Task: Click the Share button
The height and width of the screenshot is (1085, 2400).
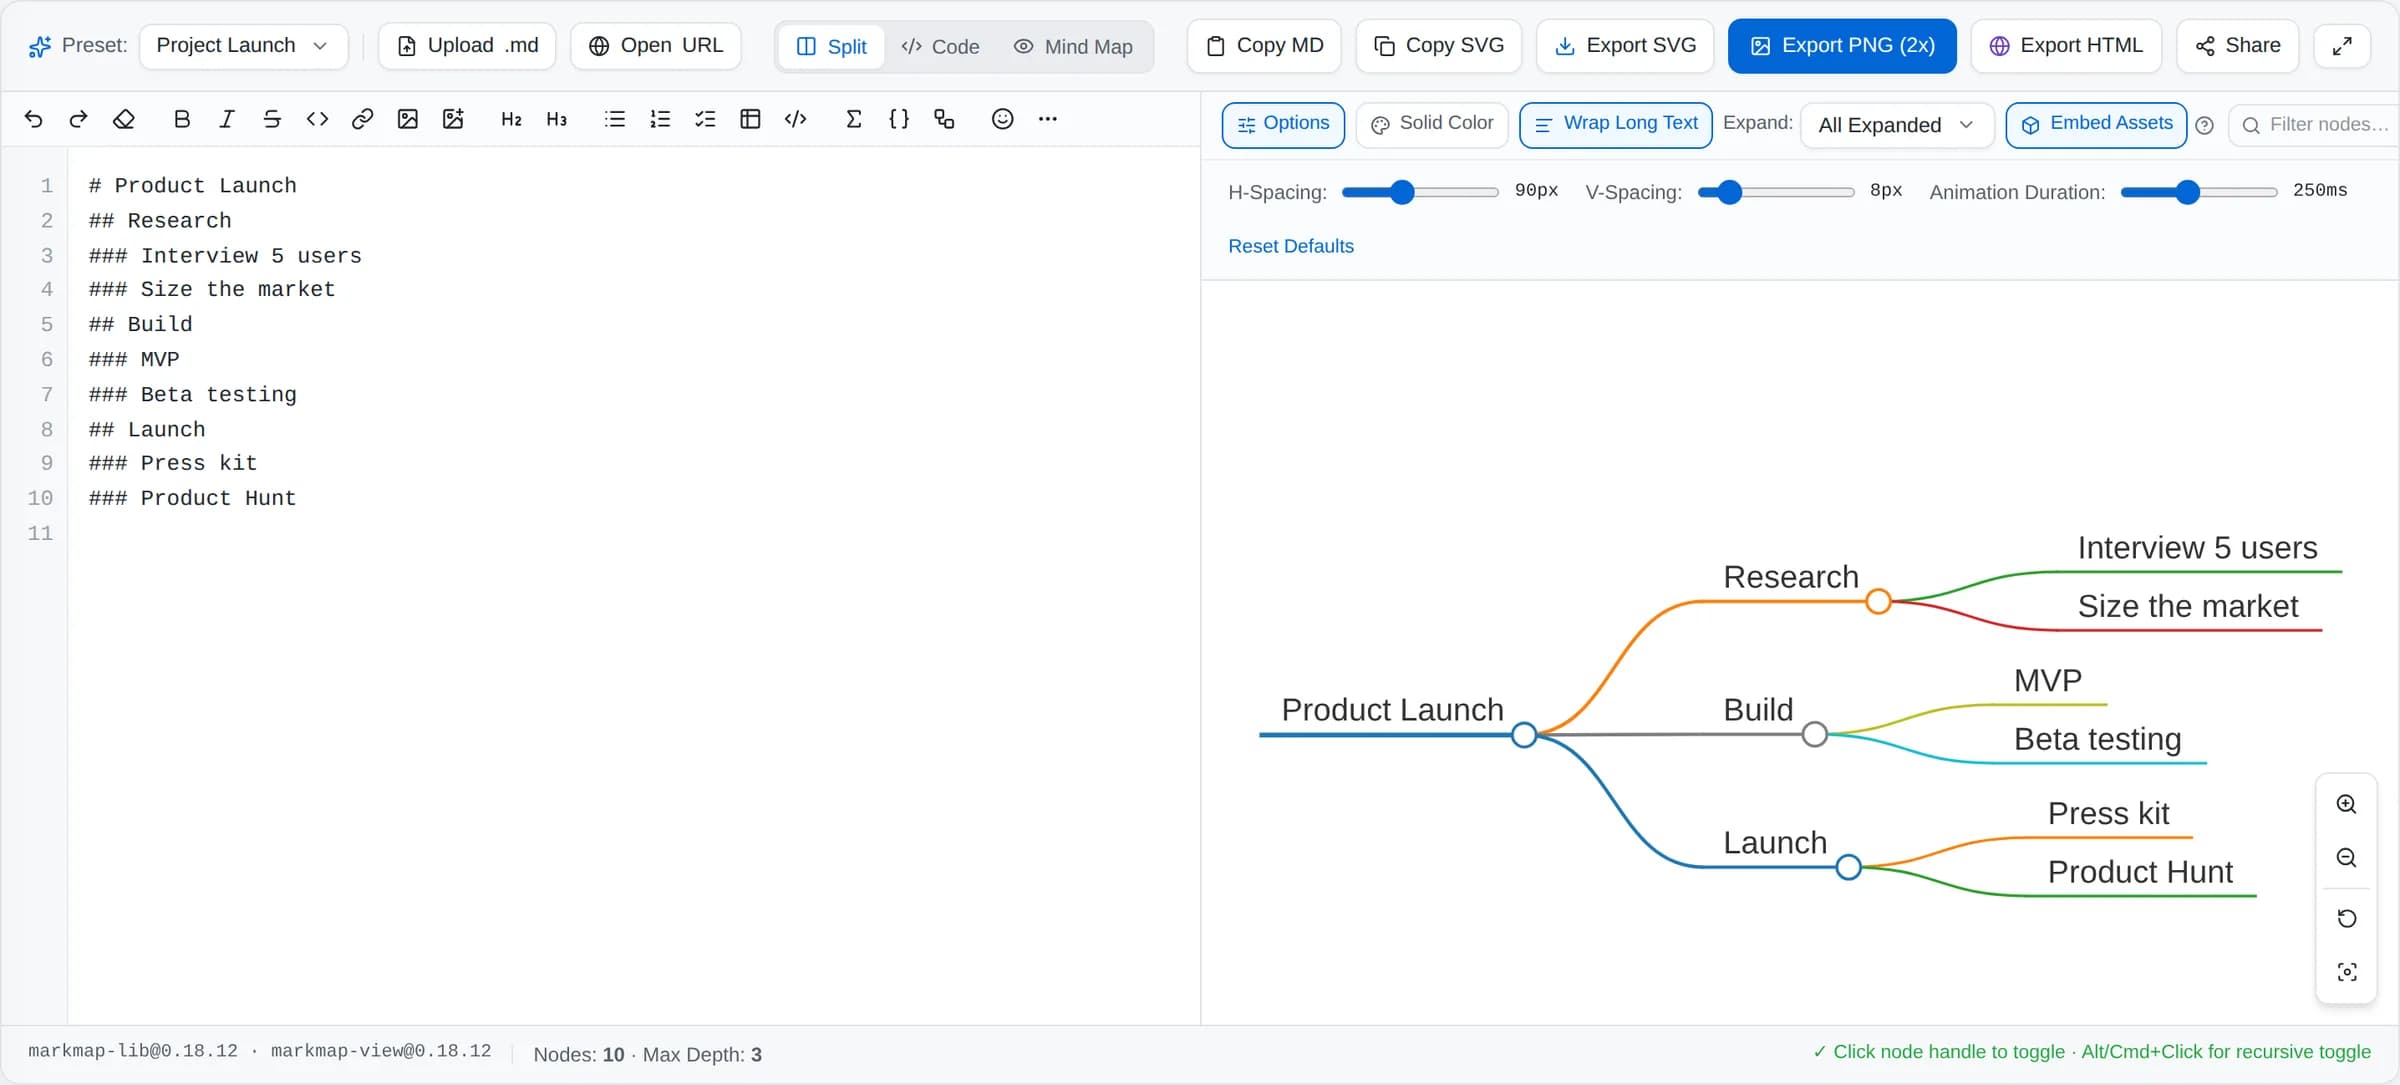Action: (x=2237, y=46)
